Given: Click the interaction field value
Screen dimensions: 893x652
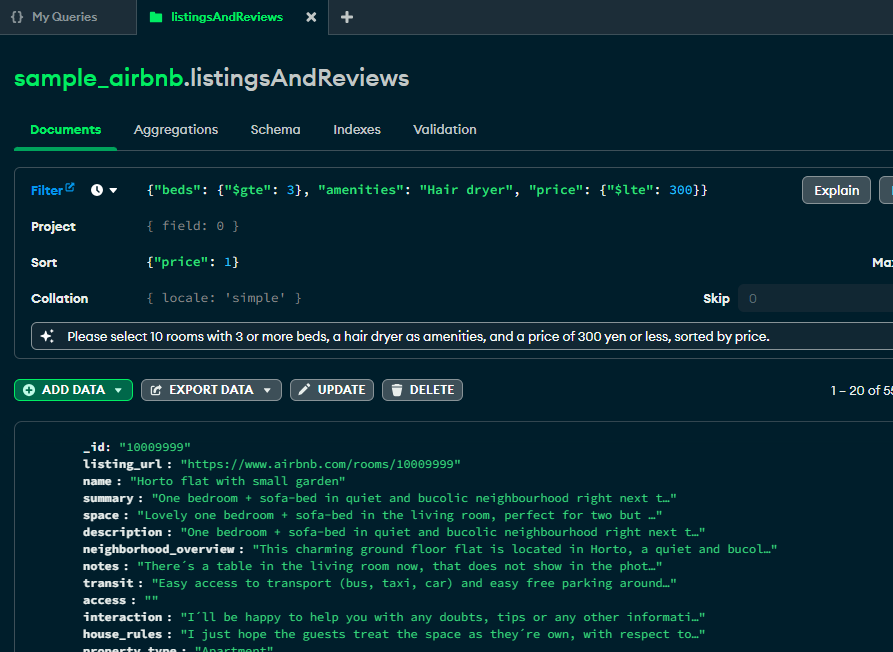Looking at the screenshot, I should point(443,617).
